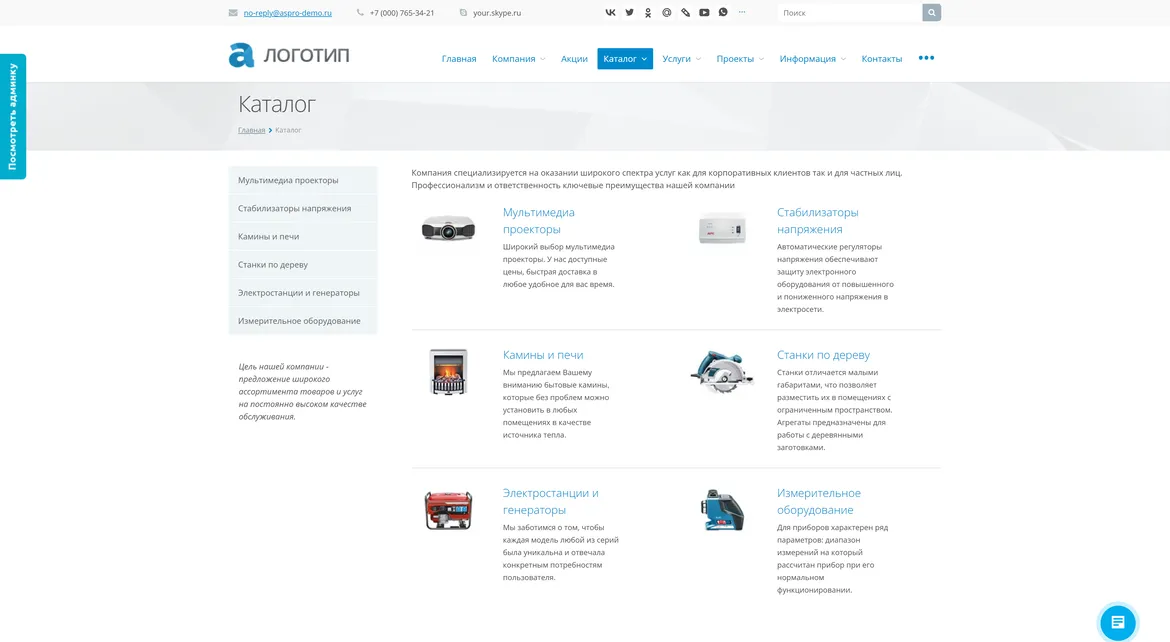The width and height of the screenshot is (1170, 642).
Task: Click the Skype icon beside your.skype.ru
Action: pyautogui.click(x=463, y=13)
